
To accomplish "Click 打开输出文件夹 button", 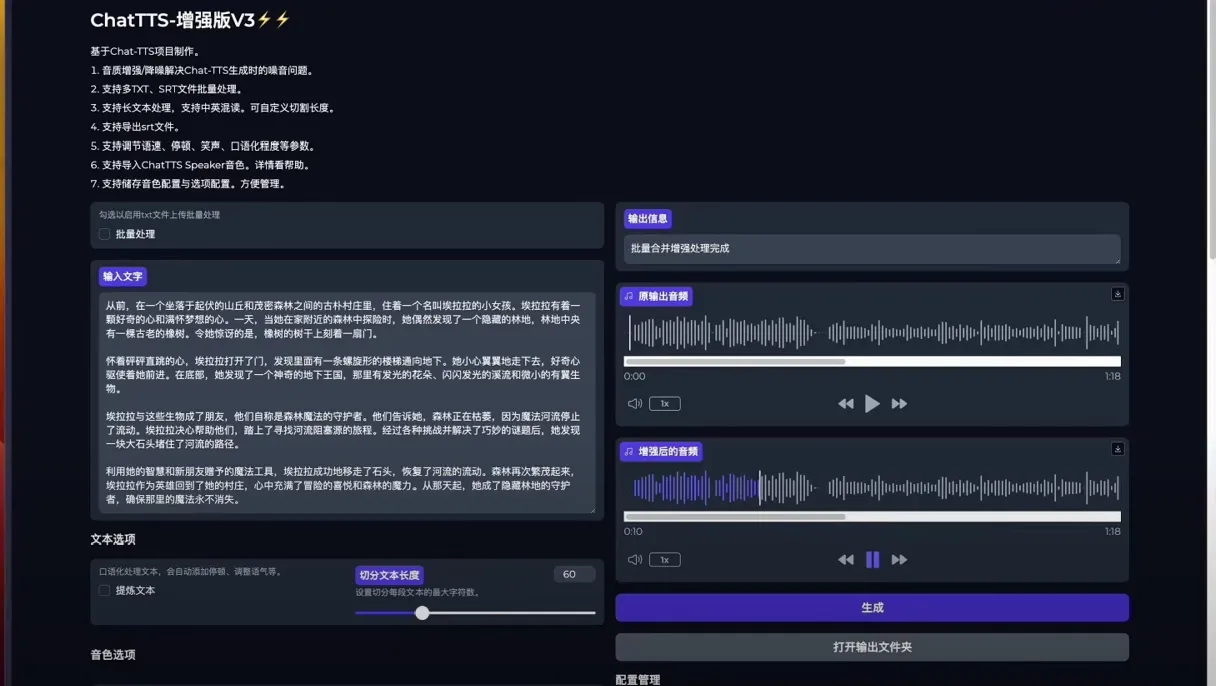I will pyautogui.click(x=872, y=647).
